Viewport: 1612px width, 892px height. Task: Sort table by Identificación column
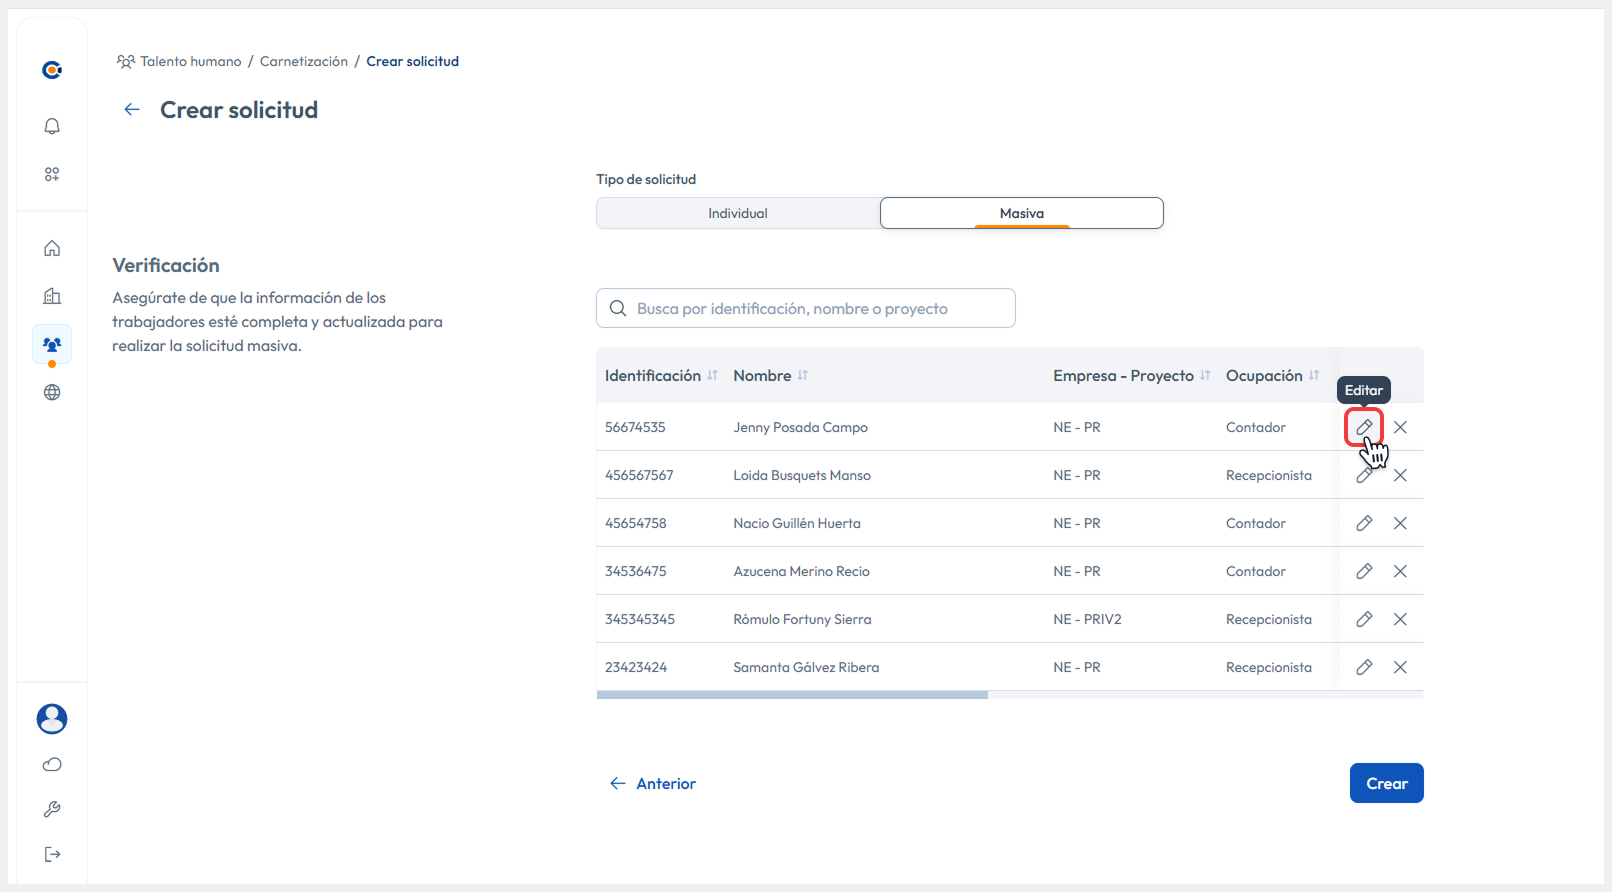click(712, 376)
